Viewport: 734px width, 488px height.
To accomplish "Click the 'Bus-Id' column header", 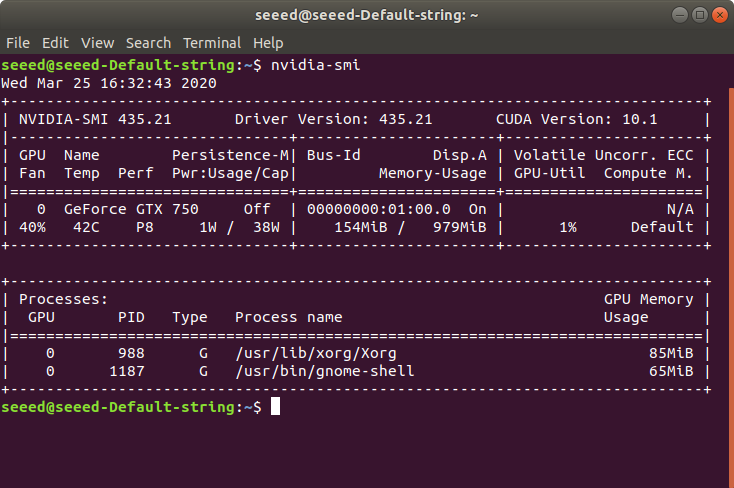I will coord(333,155).
